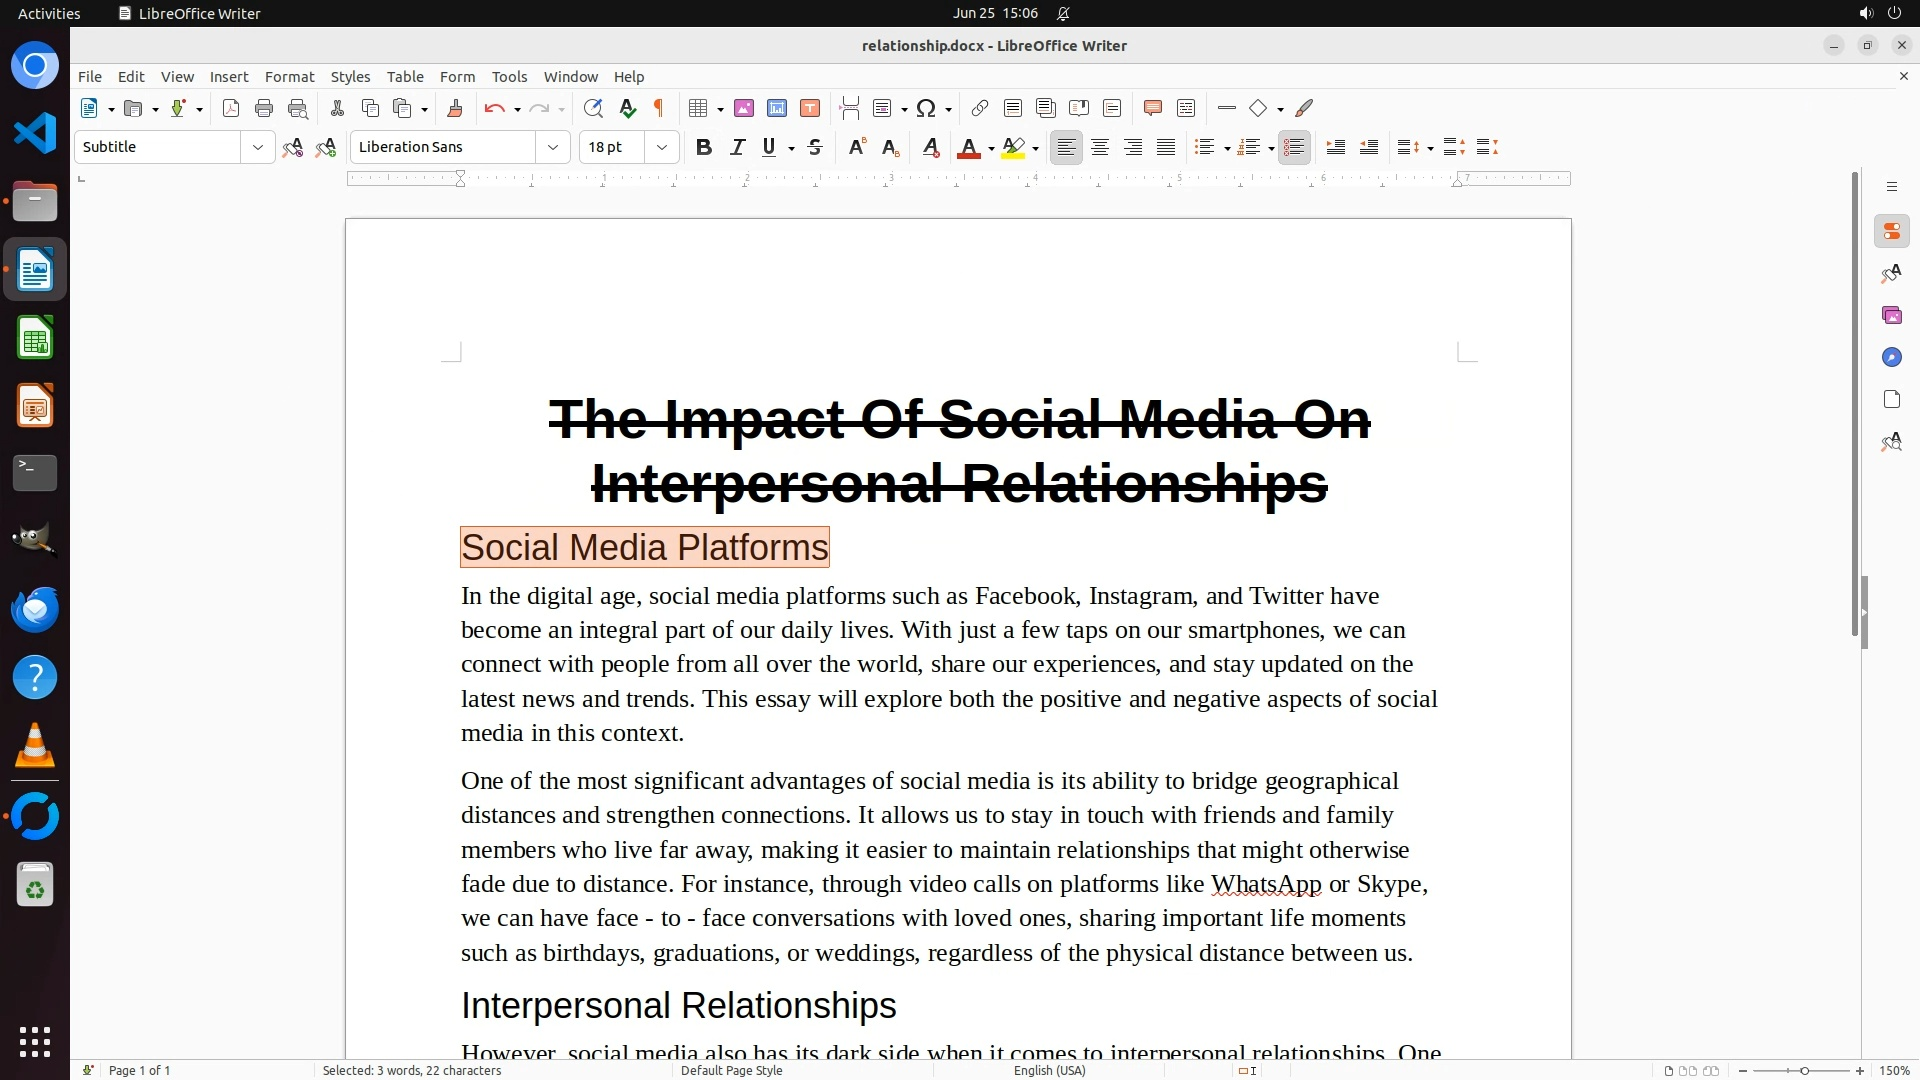Expand the Liberation Sans font name dropdown

[x=552, y=148]
